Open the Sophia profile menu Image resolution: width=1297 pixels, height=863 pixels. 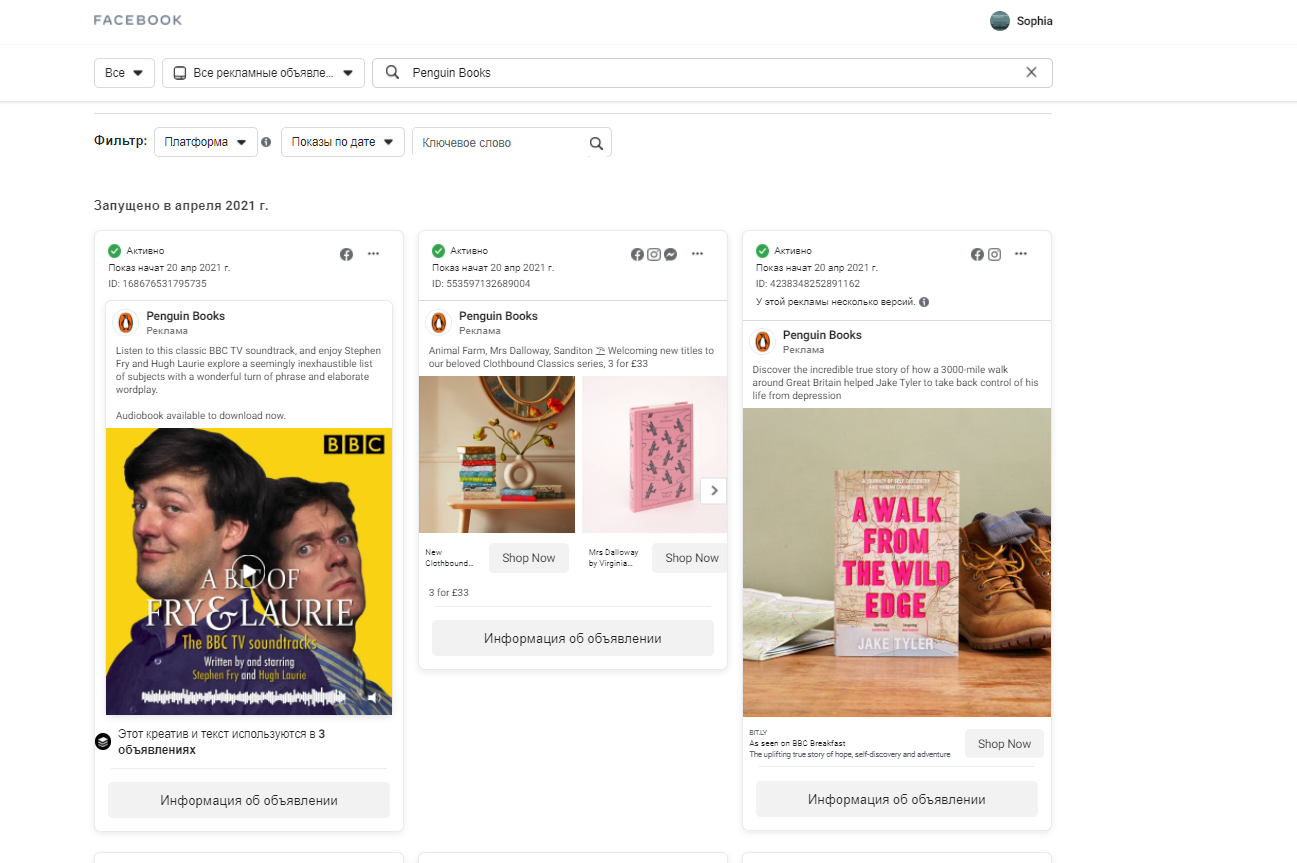tap(1021, 21)
